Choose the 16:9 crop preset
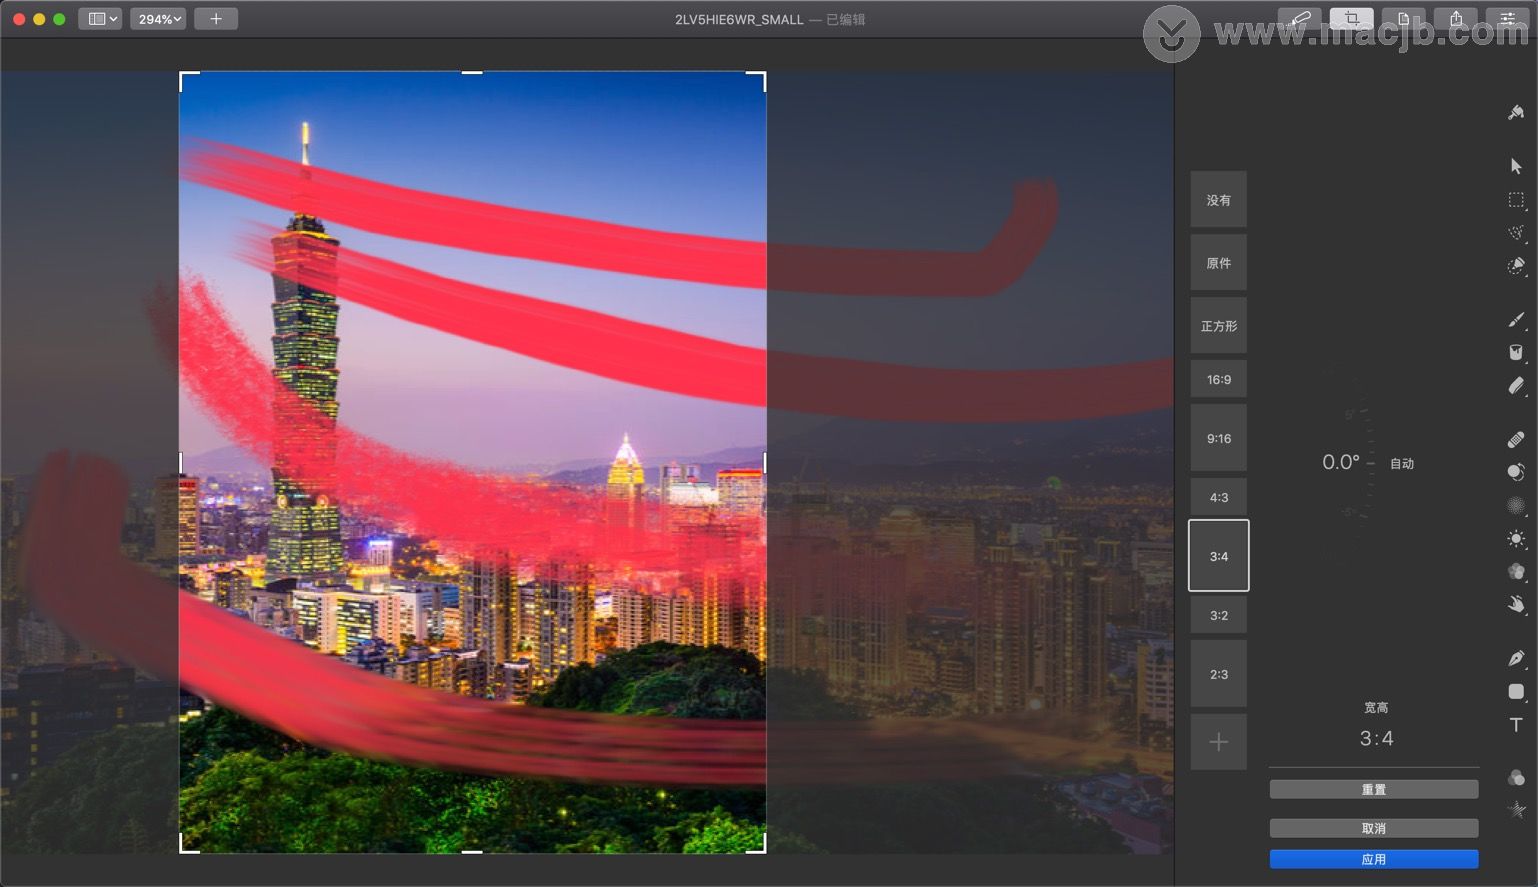 (1218, 380)
